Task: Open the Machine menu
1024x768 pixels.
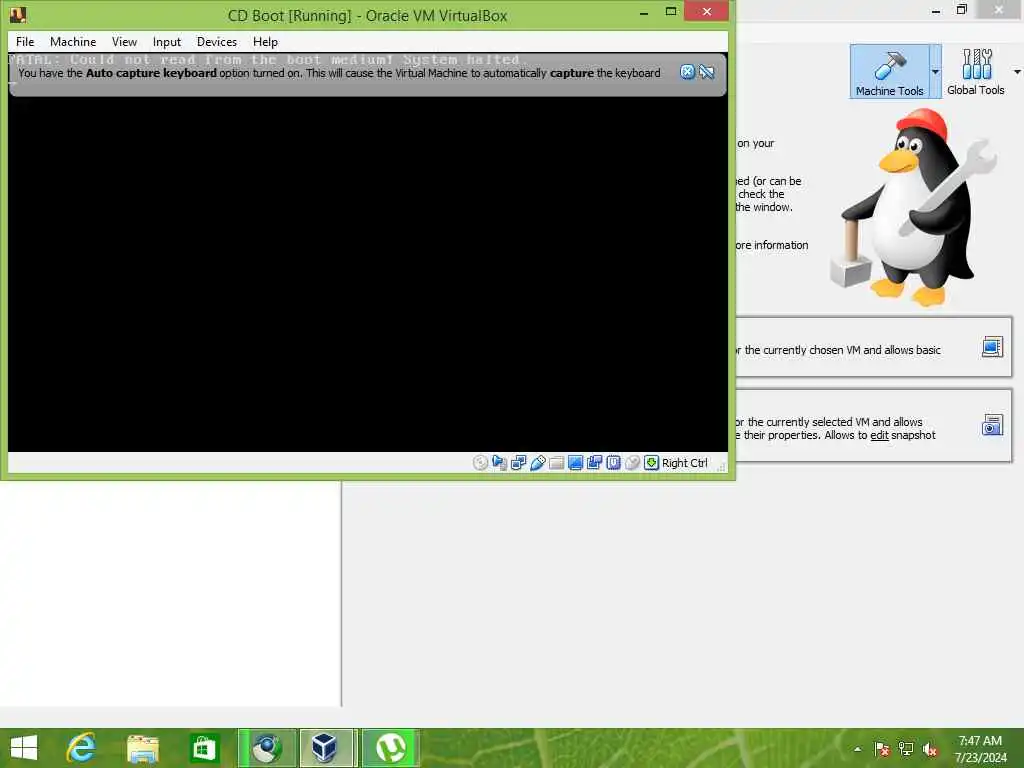Action: 73,42
